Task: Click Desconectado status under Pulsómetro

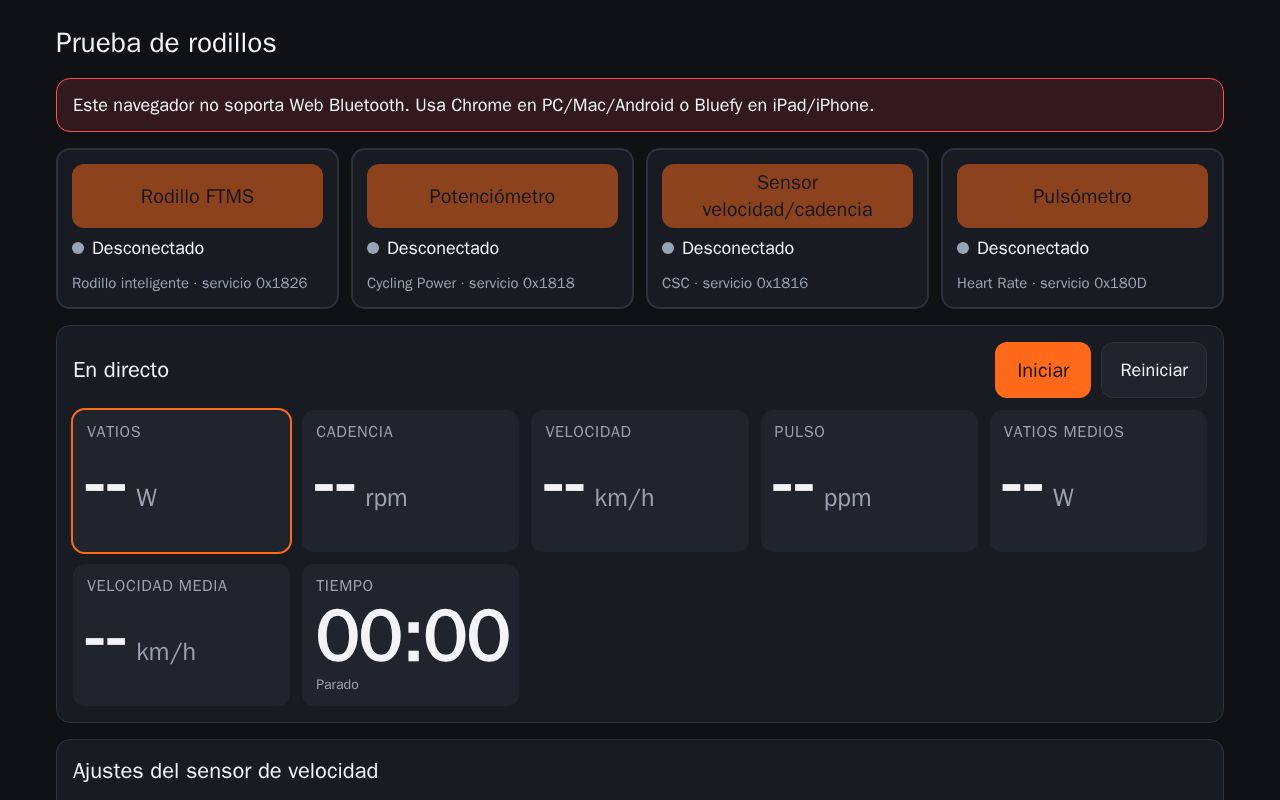Action: [1023, 248]
